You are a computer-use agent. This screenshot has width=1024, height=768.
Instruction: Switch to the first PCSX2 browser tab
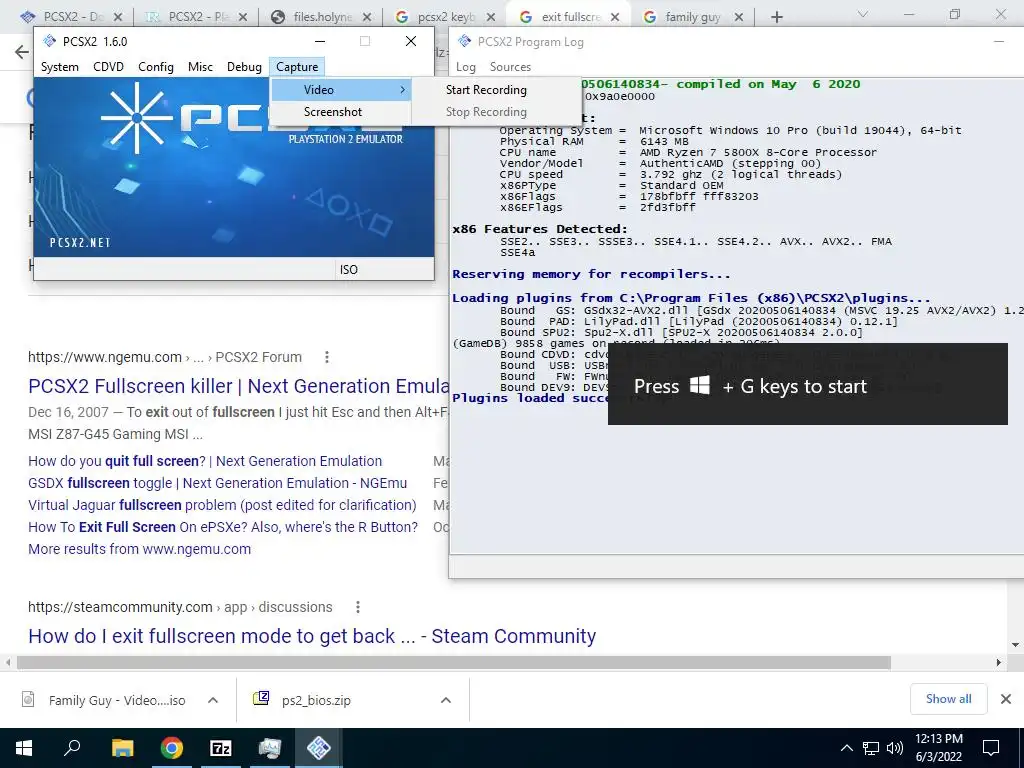(x=71, y=17)
